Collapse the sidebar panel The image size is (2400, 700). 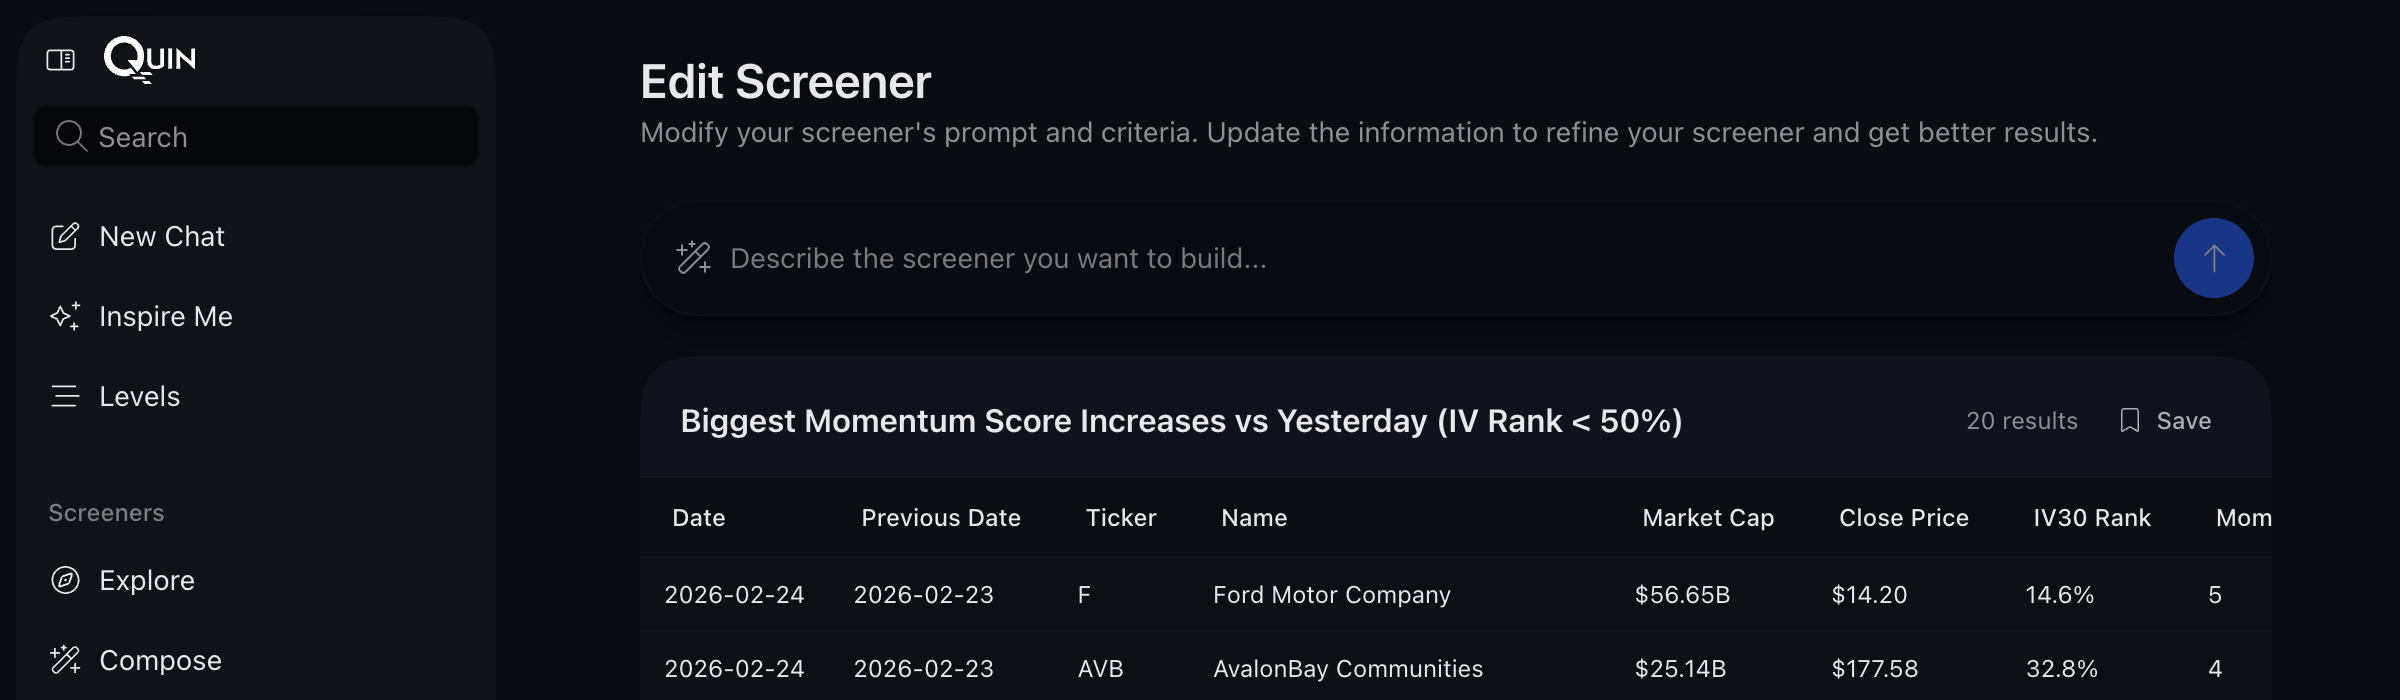(x=60, y=60)
